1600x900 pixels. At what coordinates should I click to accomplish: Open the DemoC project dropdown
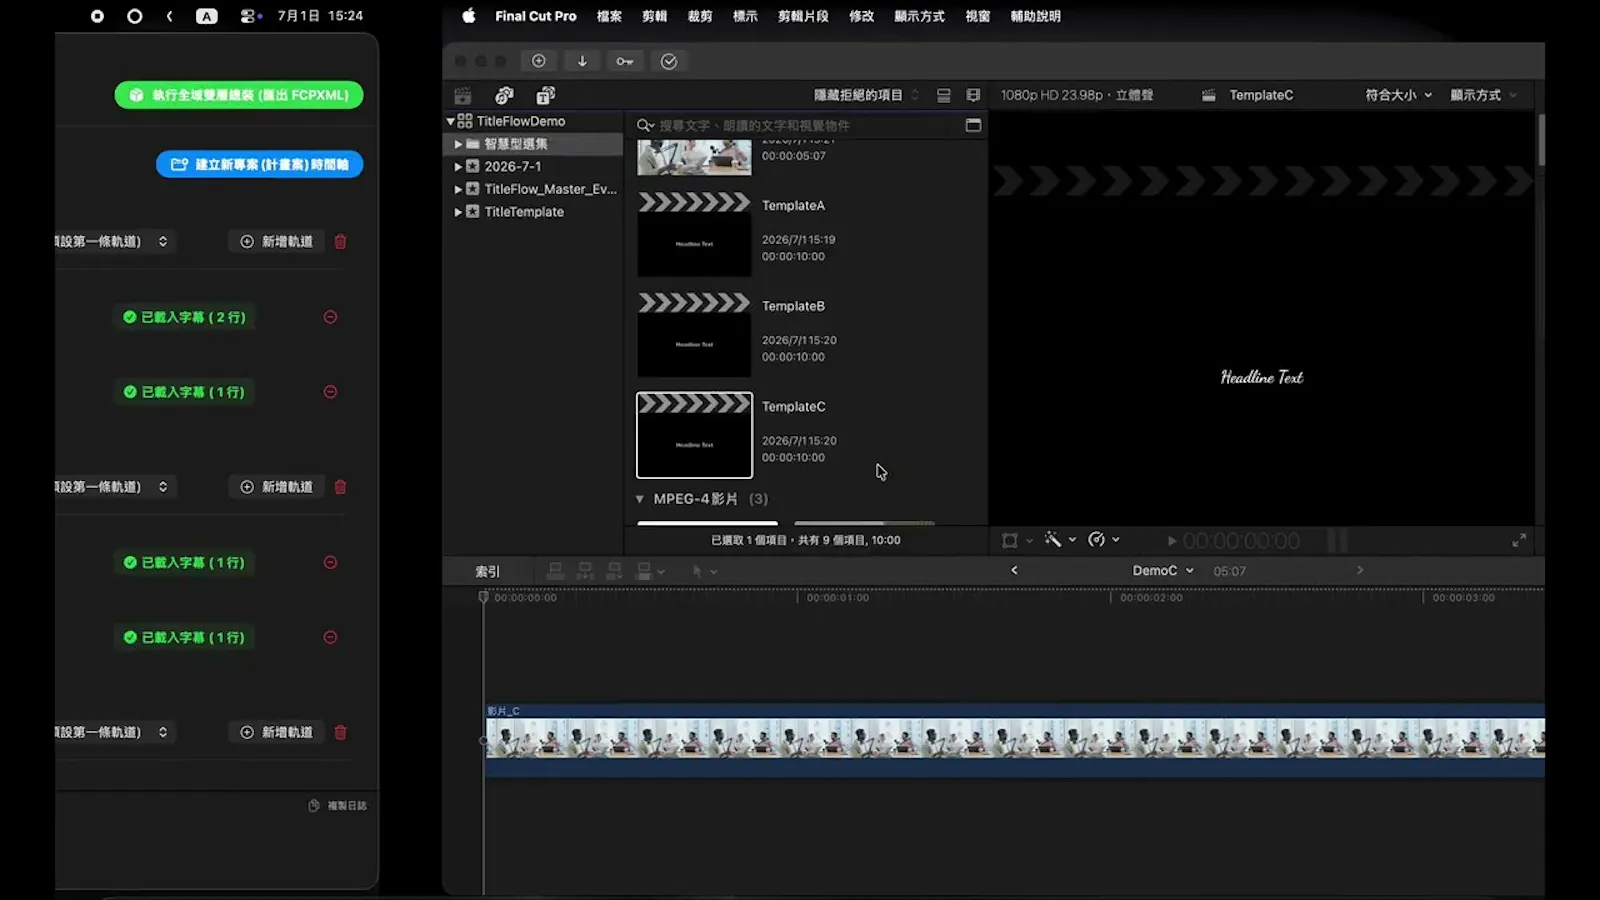[1163, 571]
